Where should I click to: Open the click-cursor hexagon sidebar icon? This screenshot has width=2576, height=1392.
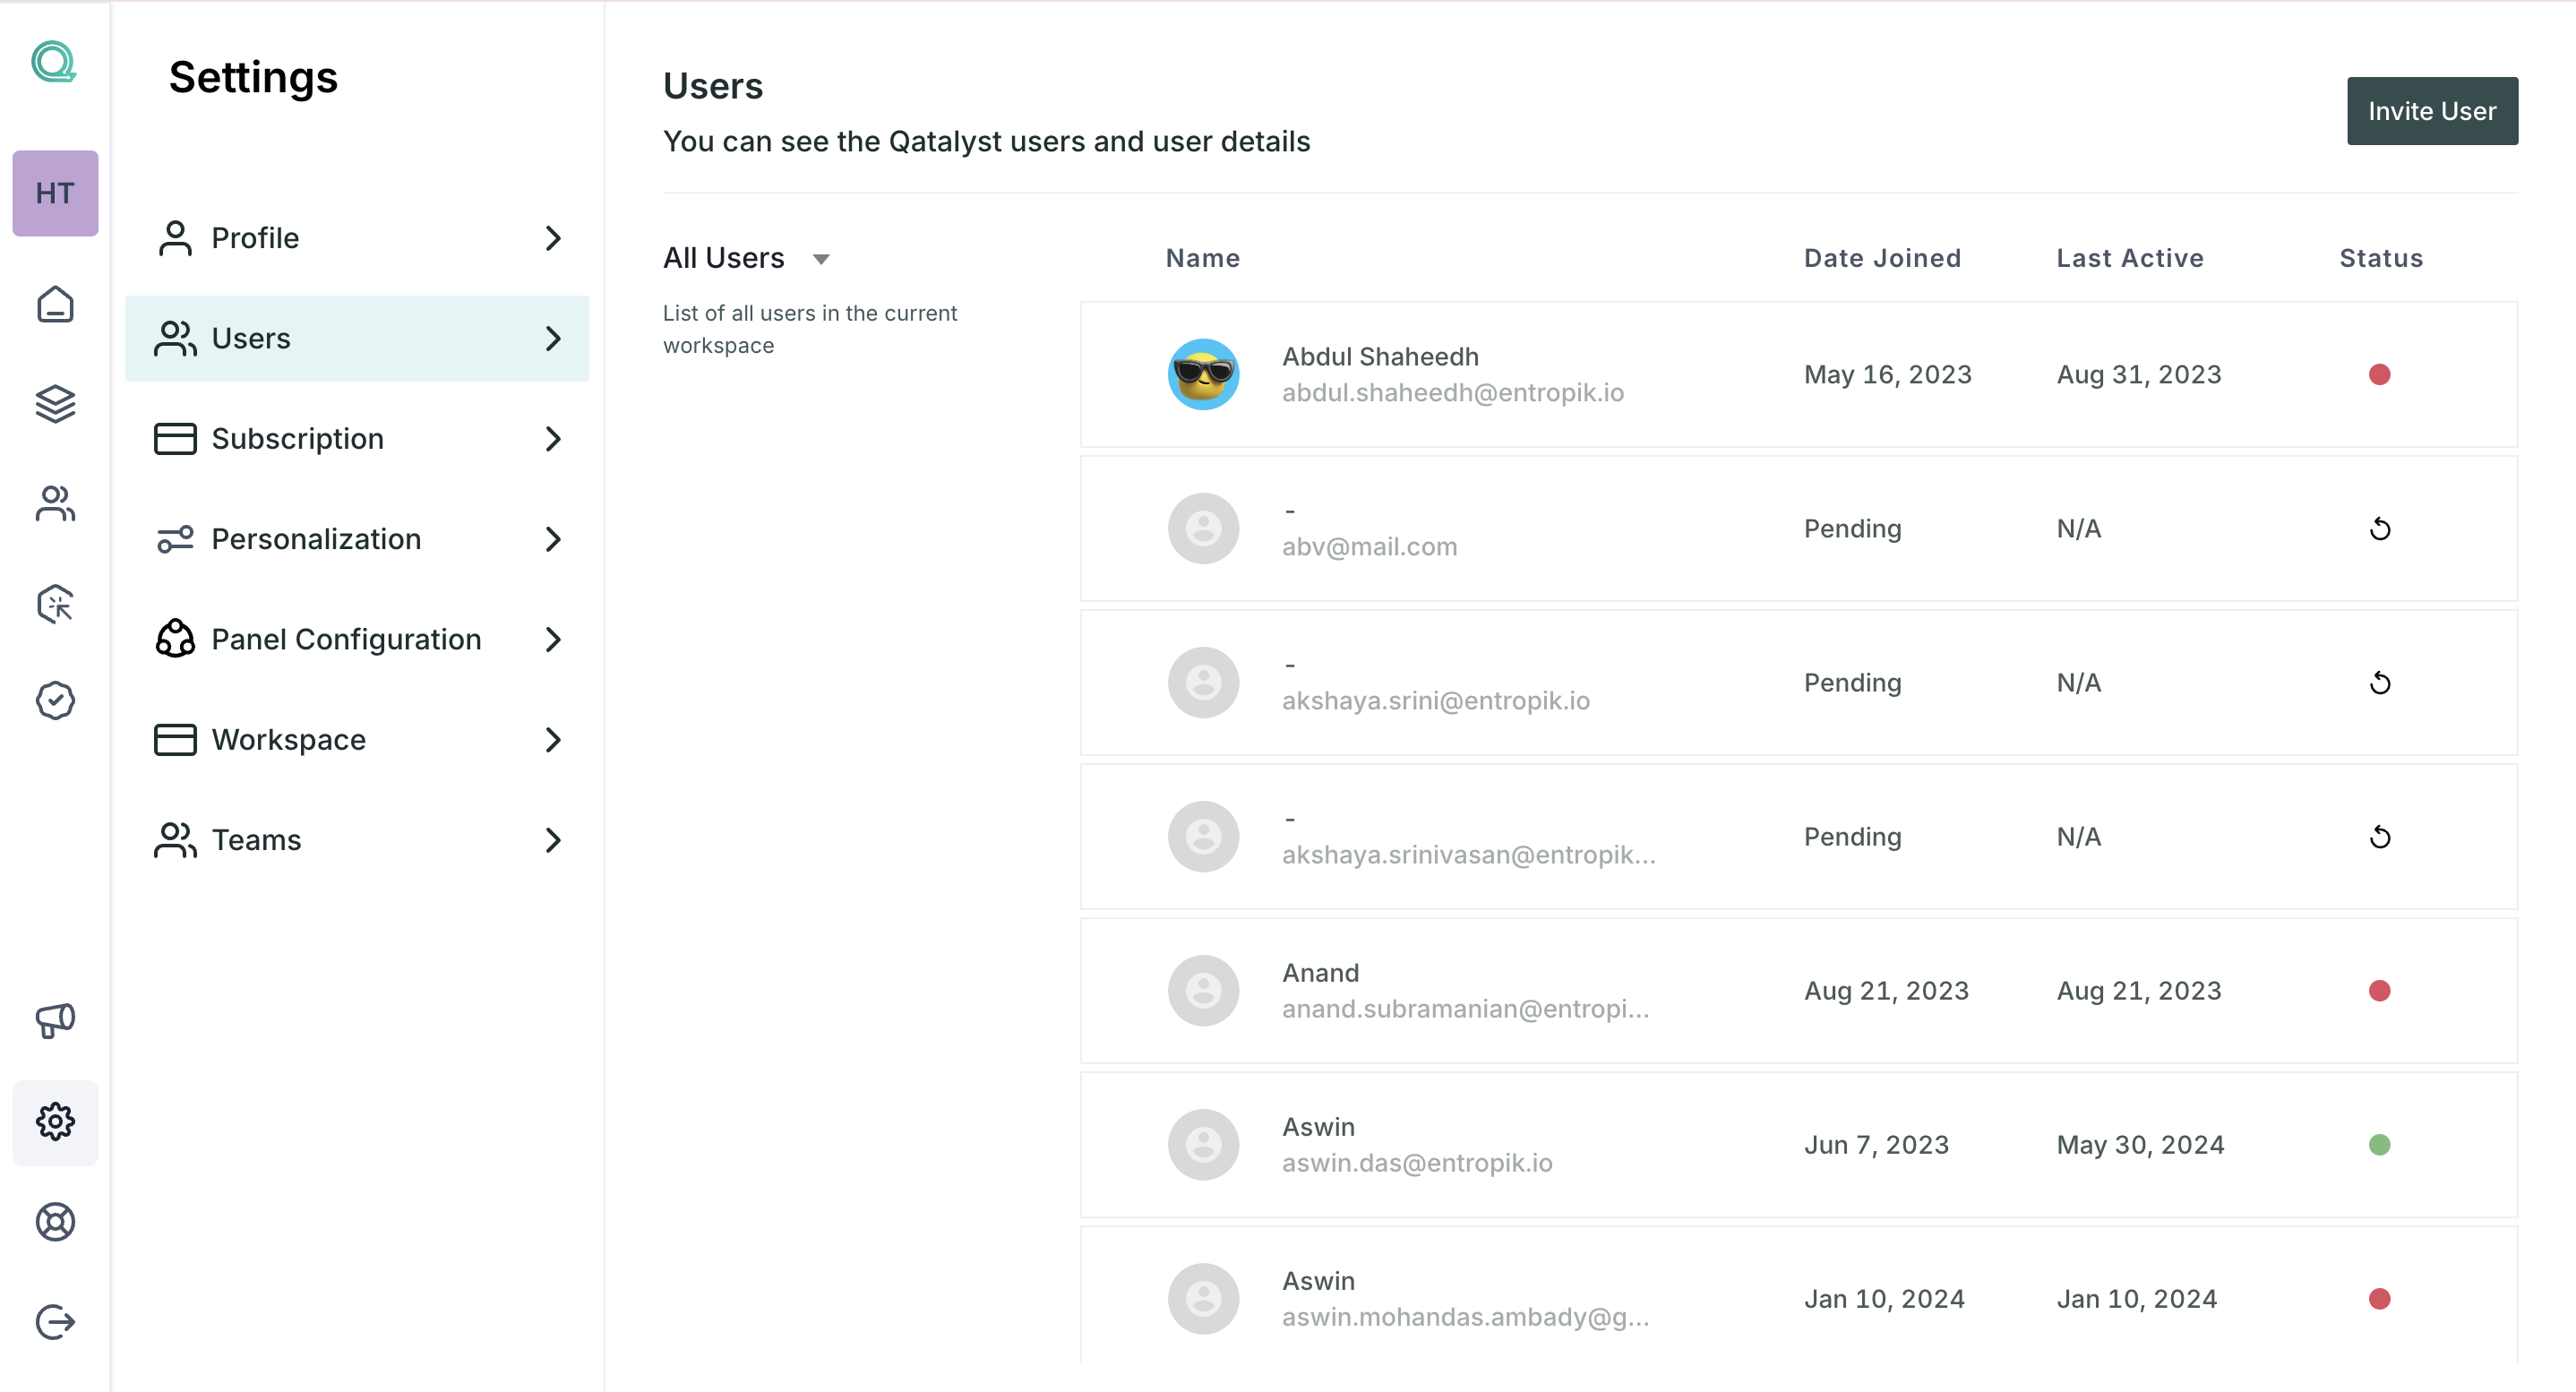click(55, 604)
